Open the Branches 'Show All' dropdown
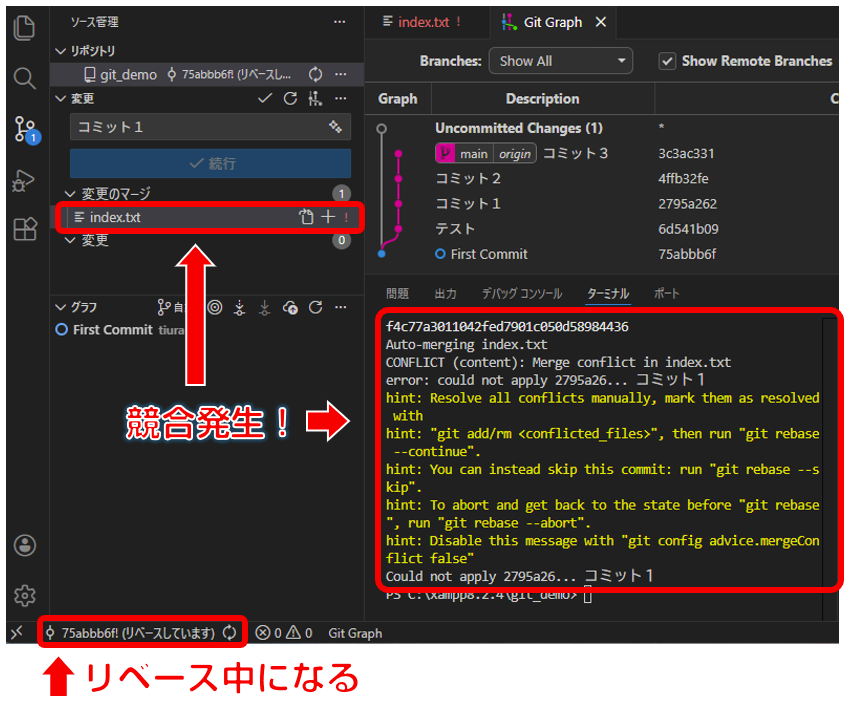This screenshot has width=851, height=703. [x=560, y=61]
